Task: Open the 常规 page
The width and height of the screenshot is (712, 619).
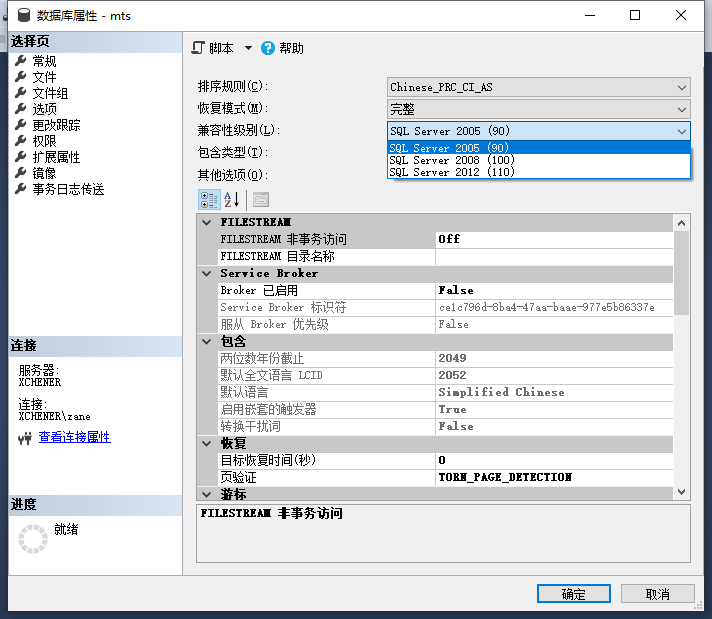Action: tap(44, 61)
